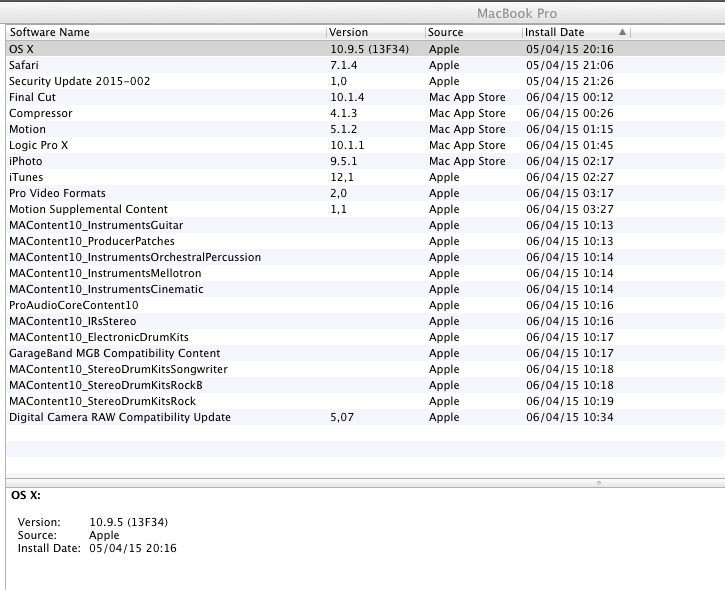
Task: Grab the split pane divider handle
Action: point(599,483)
